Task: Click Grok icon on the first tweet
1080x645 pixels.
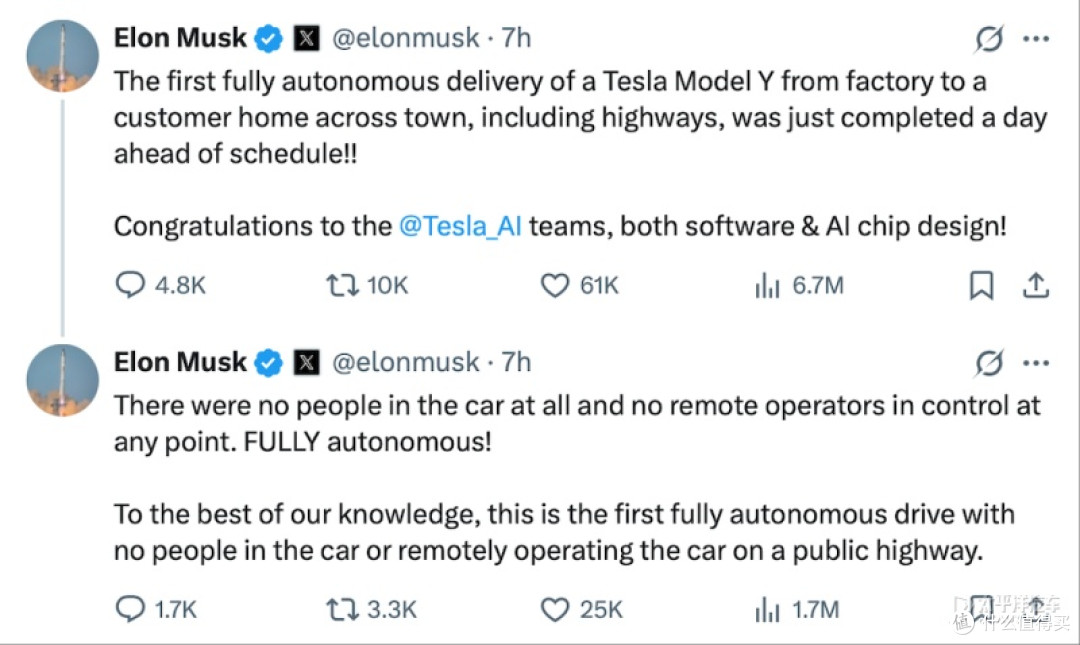Action: (989, 39)
